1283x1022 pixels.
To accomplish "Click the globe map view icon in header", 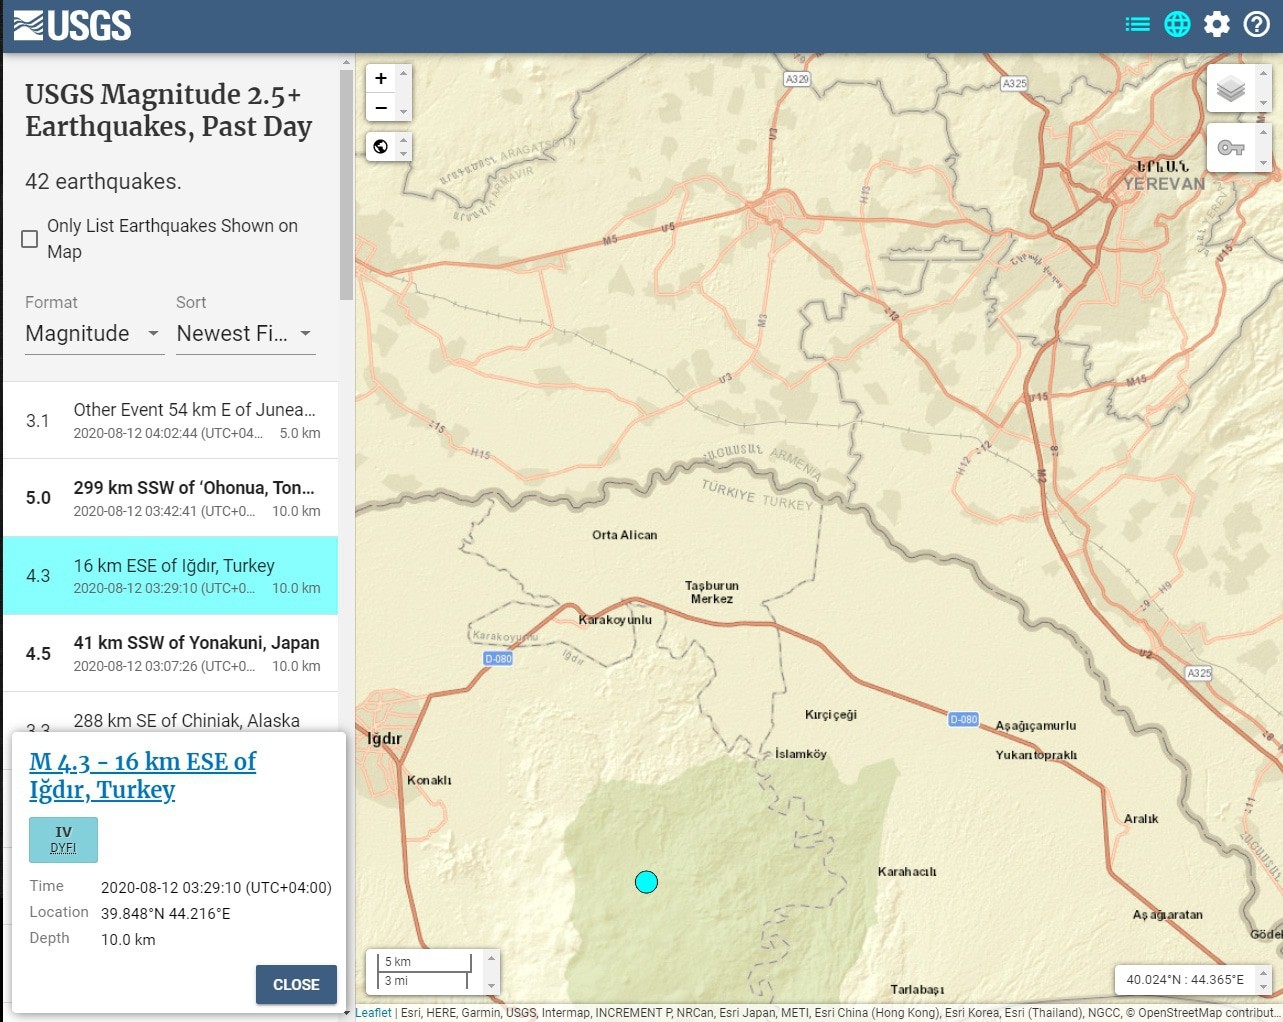I will tap(1177, 24).
